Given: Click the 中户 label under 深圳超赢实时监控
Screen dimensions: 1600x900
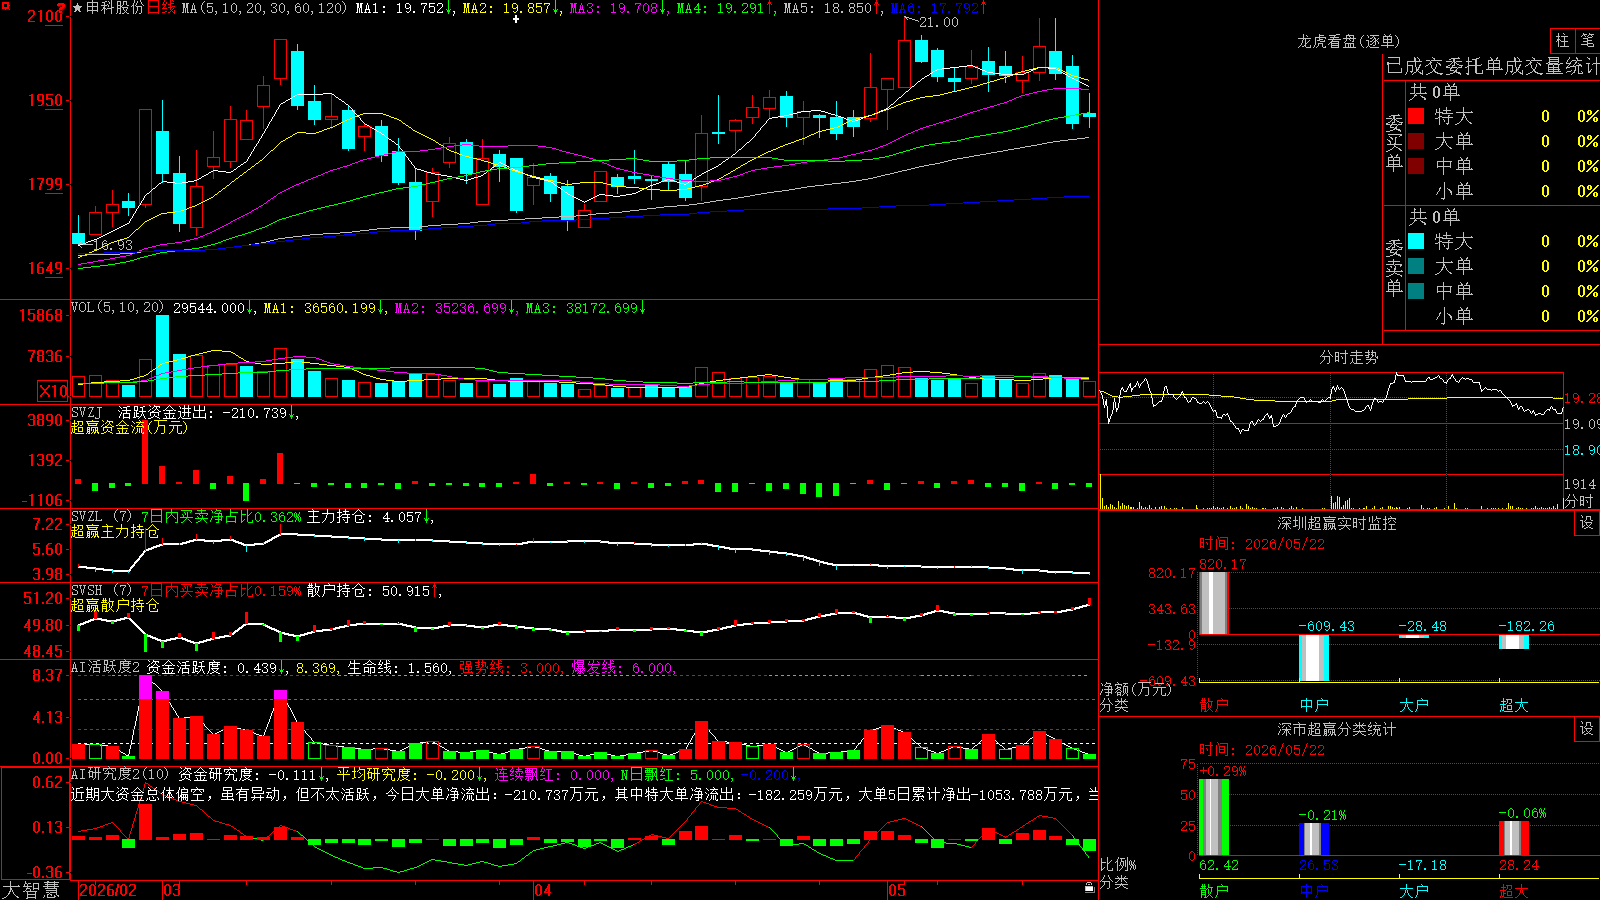Looking at the screenshot, I should [1314, 705].
